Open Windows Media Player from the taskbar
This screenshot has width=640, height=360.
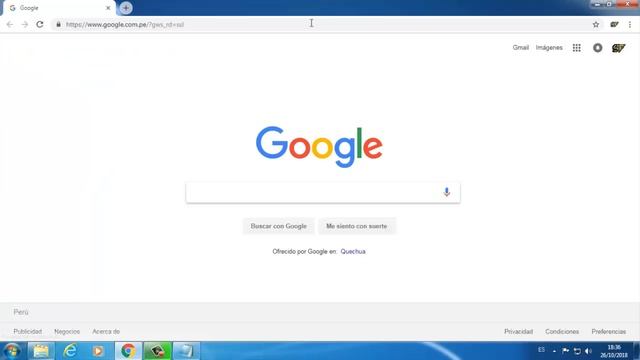pos(98,351)
